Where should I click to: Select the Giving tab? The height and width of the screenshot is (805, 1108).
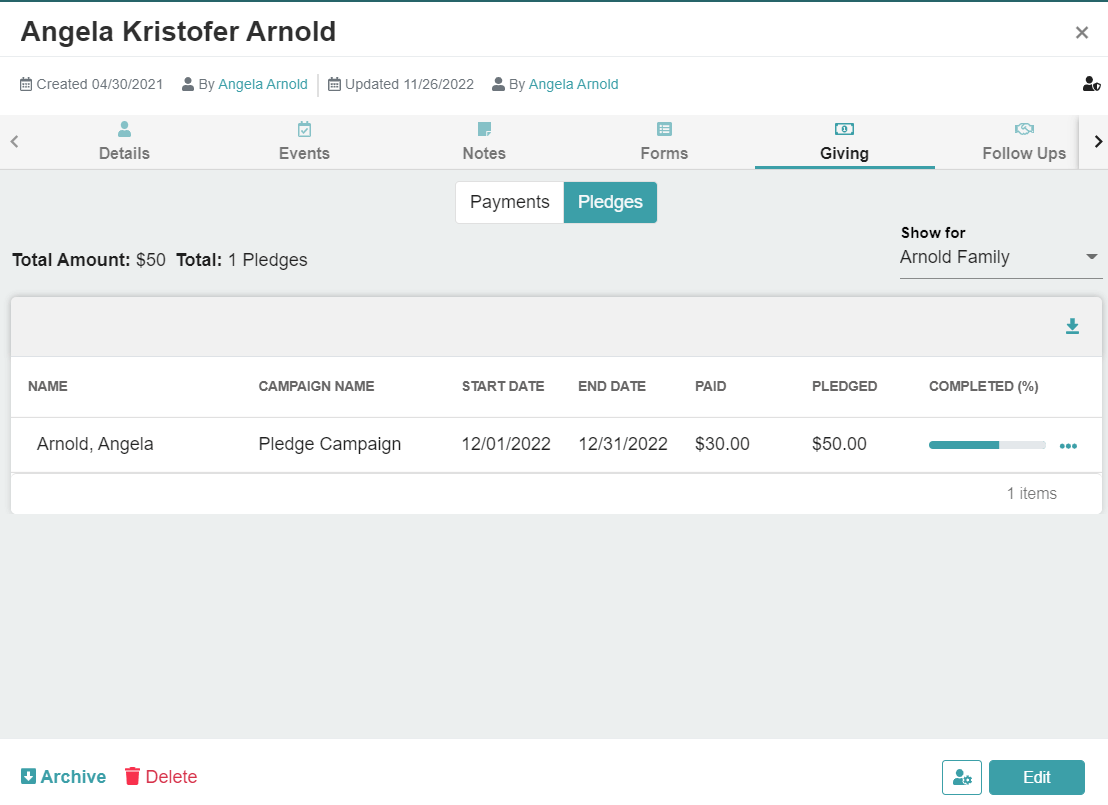tap(844, 142)
